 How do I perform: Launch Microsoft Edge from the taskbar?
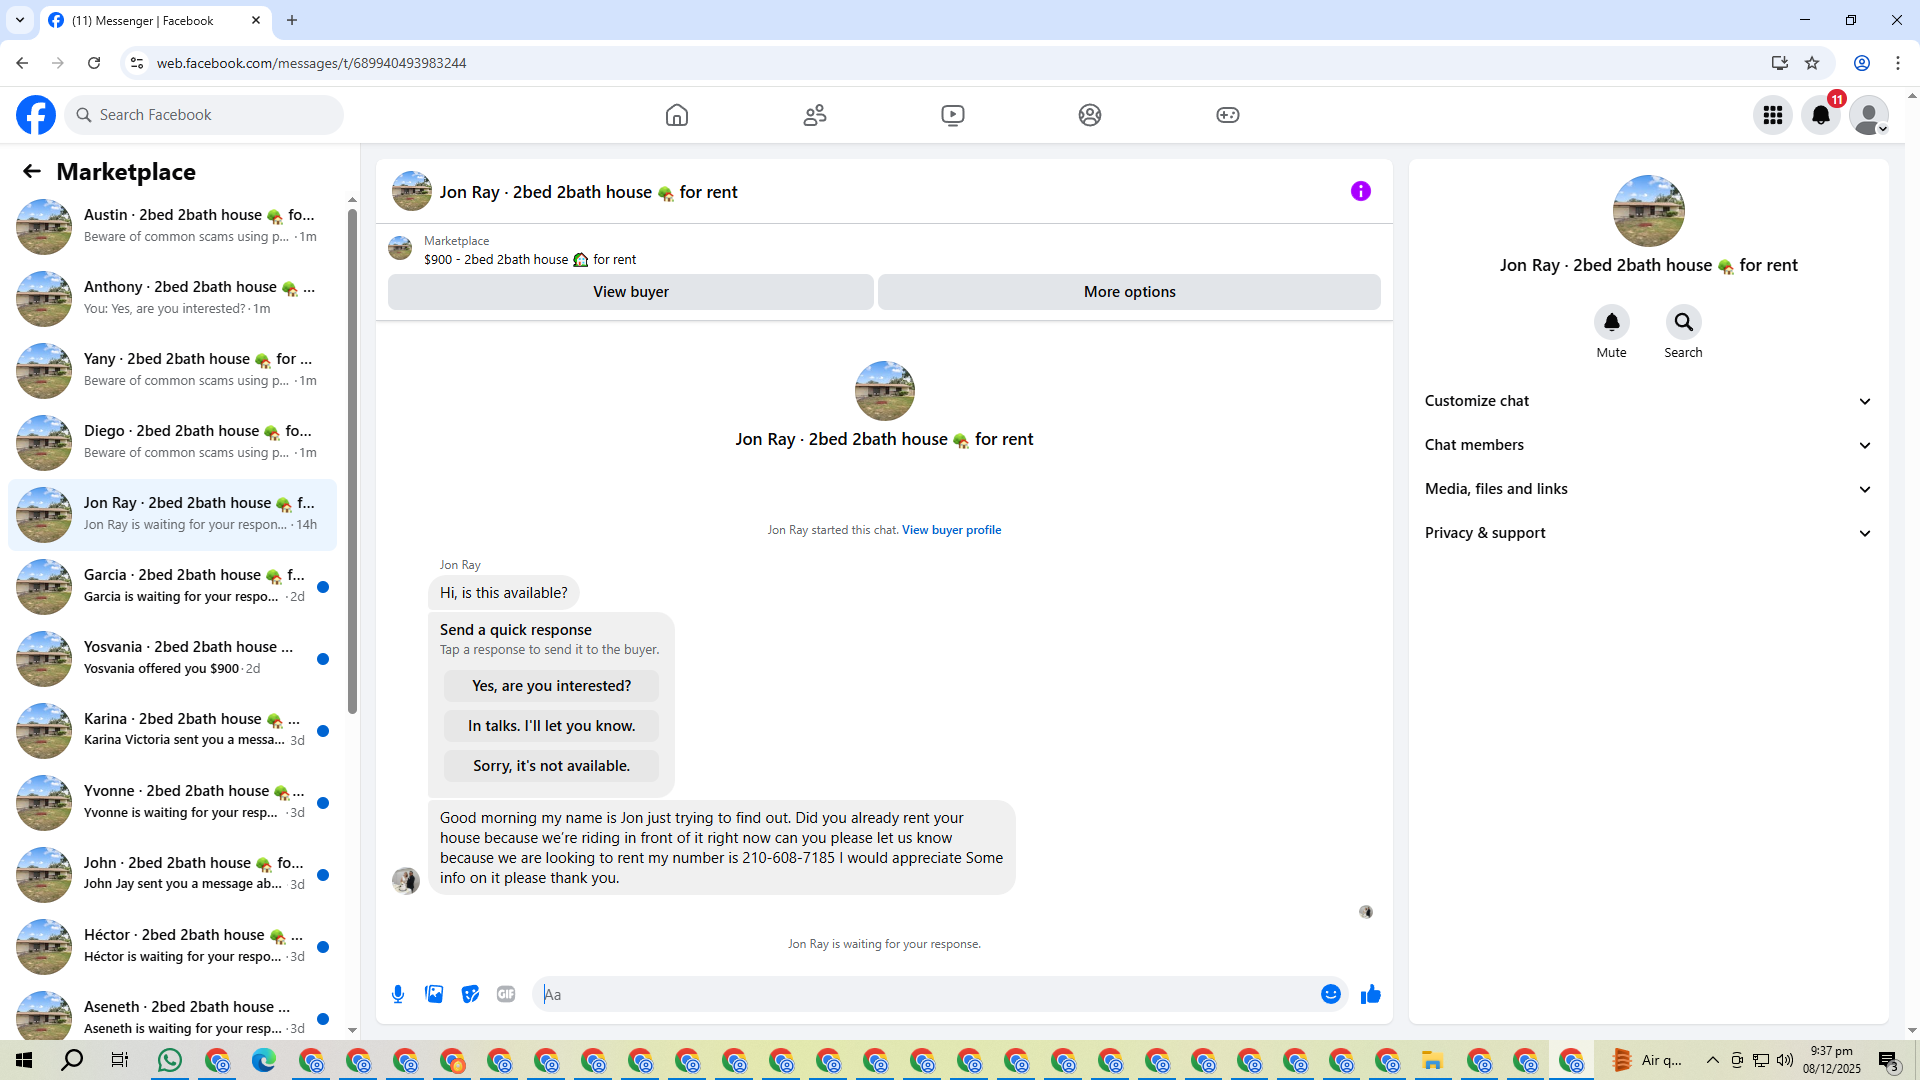[x=264, y=1060]
